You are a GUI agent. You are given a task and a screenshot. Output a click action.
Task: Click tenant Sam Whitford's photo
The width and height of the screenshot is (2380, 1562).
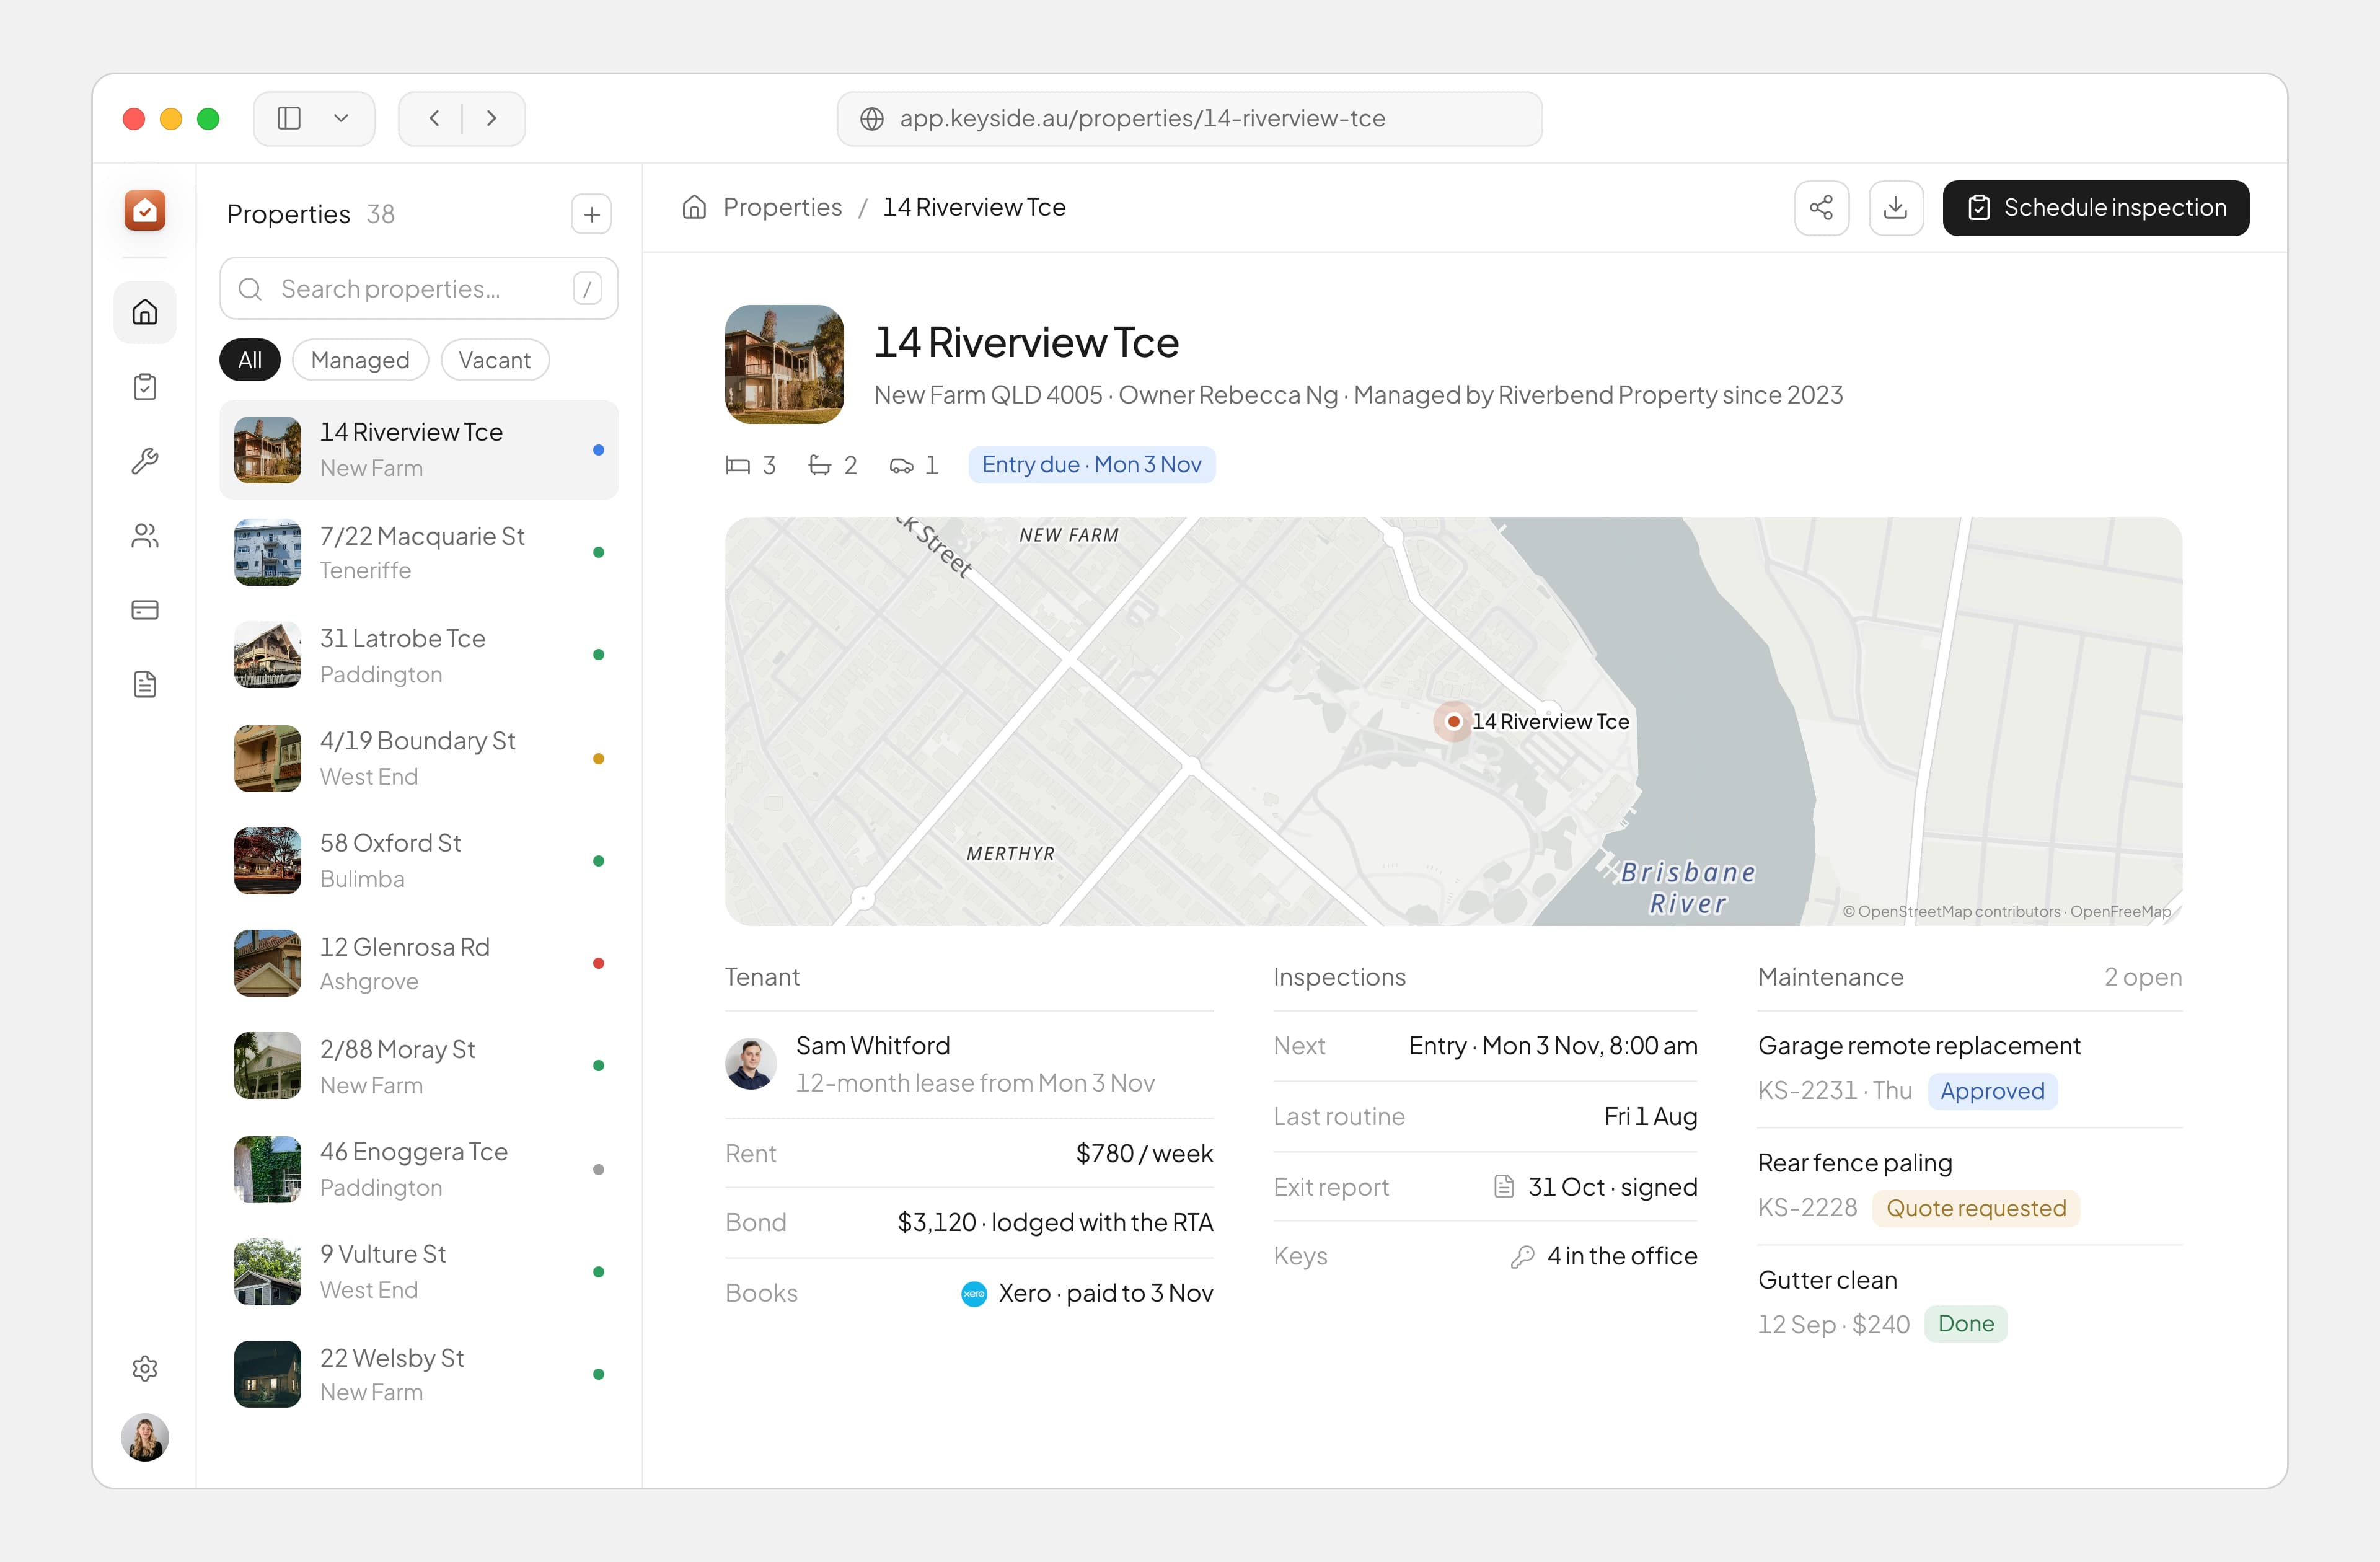click(x=750, y=1063)
